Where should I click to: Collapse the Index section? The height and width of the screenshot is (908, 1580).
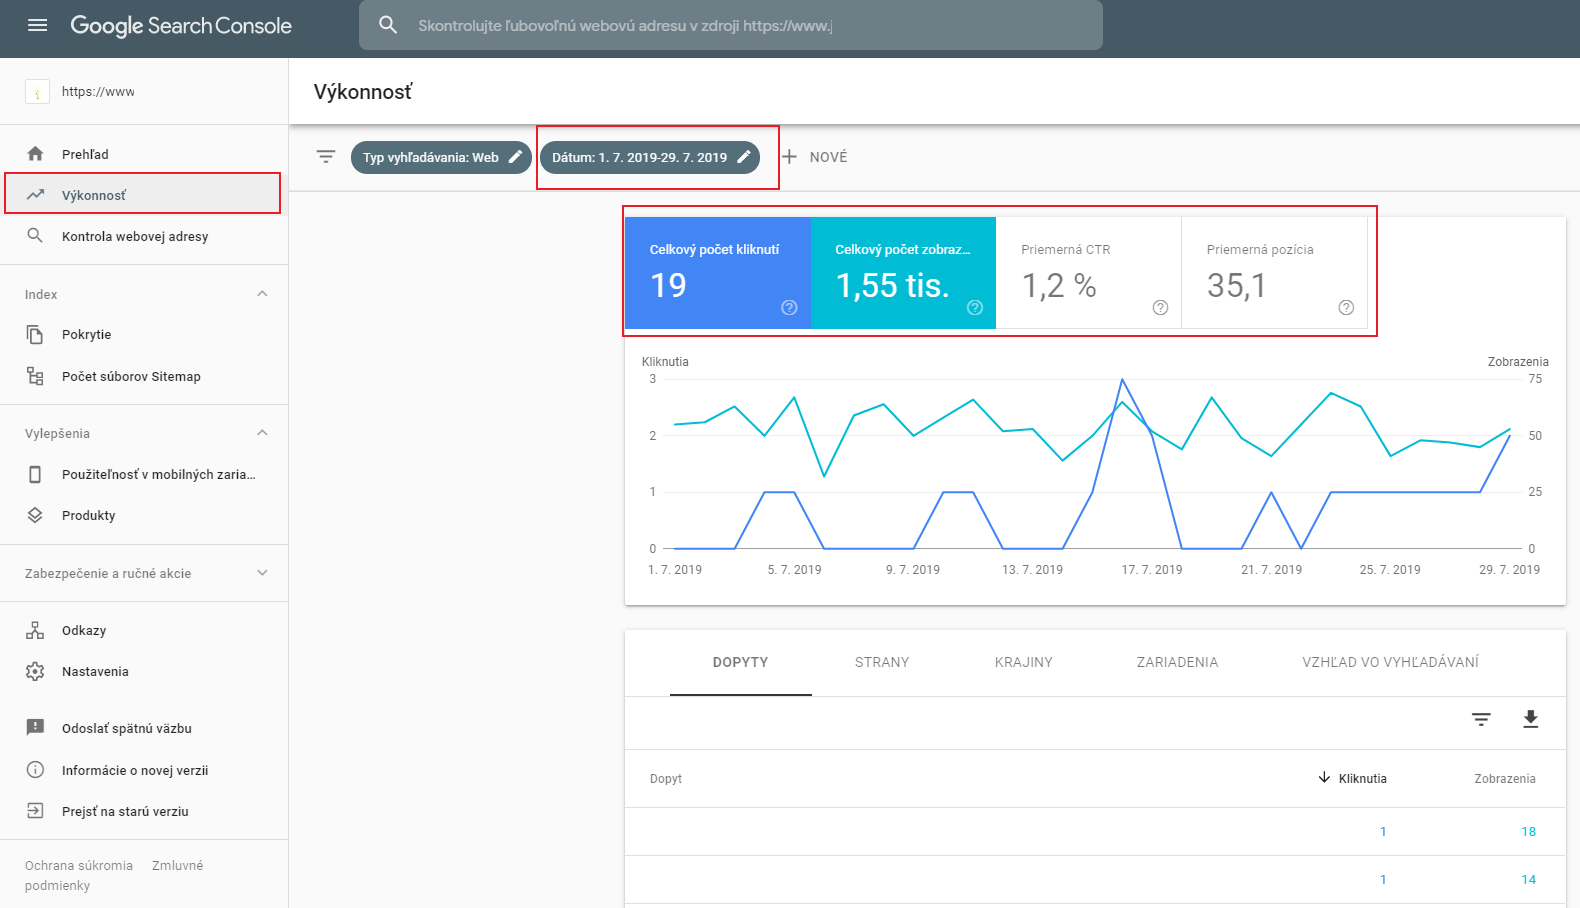click(x=262, y=294)
